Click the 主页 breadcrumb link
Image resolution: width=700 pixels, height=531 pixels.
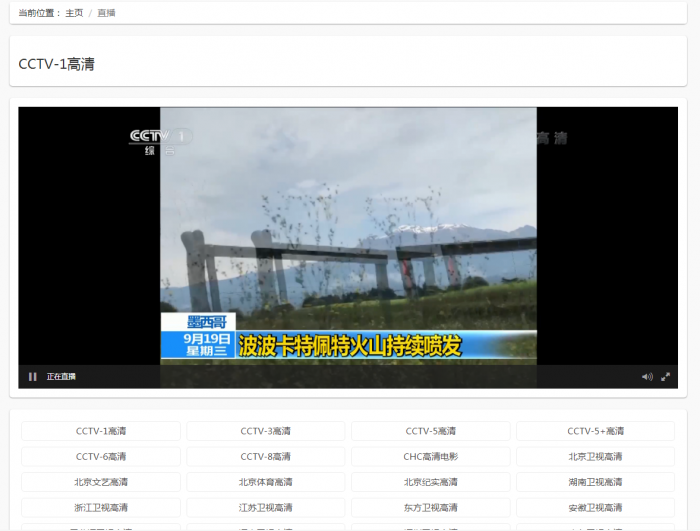pyautogui.click(x=75, y=13)
